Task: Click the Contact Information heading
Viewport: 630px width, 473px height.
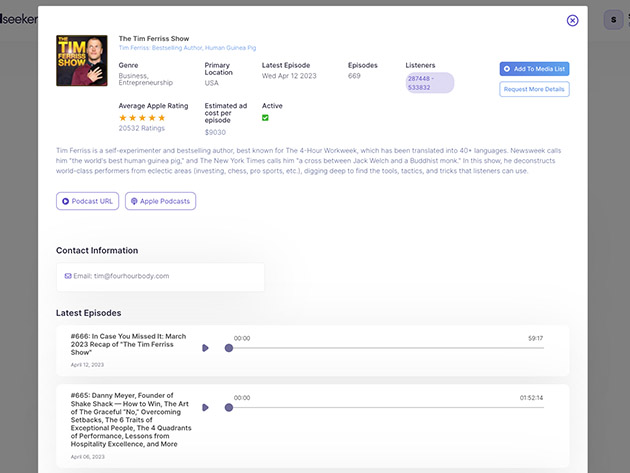Action: [x=97, y=250]
